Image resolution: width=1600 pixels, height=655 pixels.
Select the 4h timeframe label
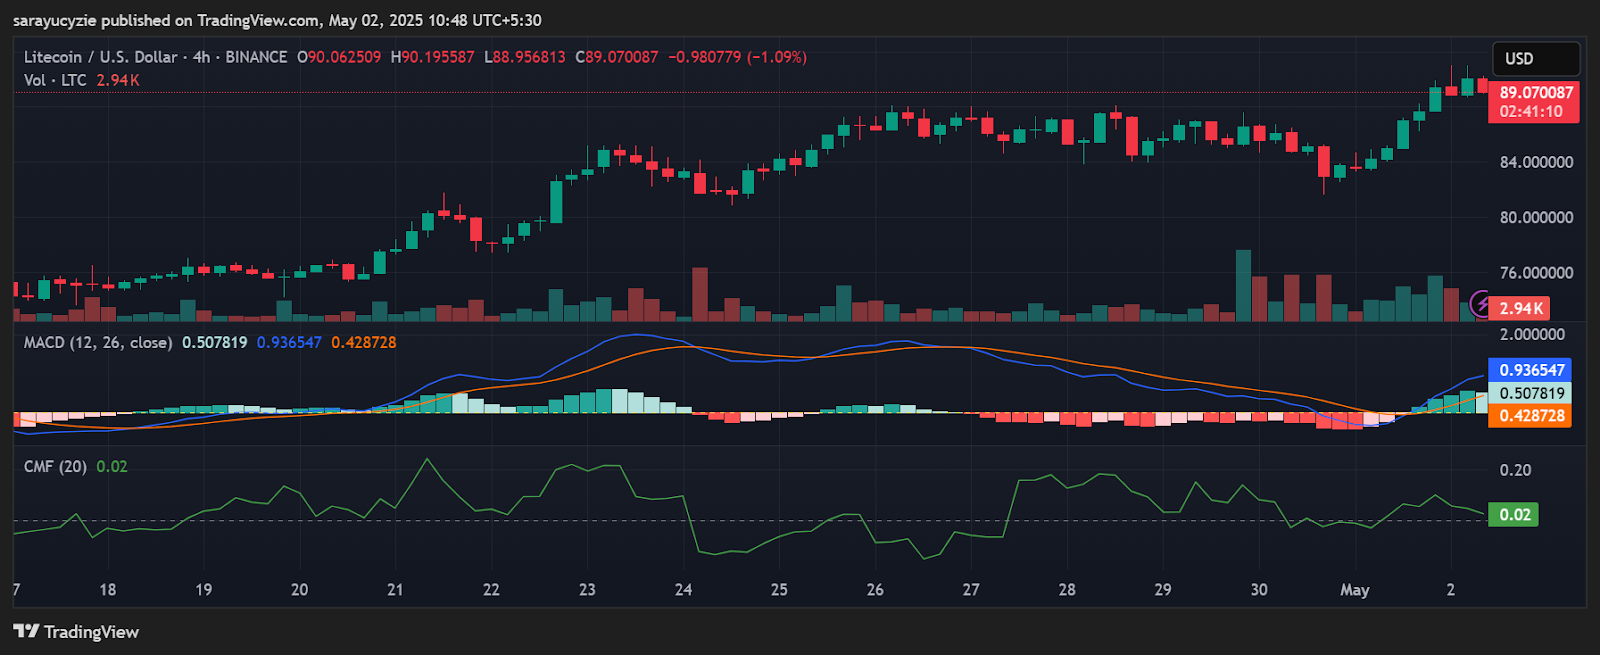(x=202, y=57)
